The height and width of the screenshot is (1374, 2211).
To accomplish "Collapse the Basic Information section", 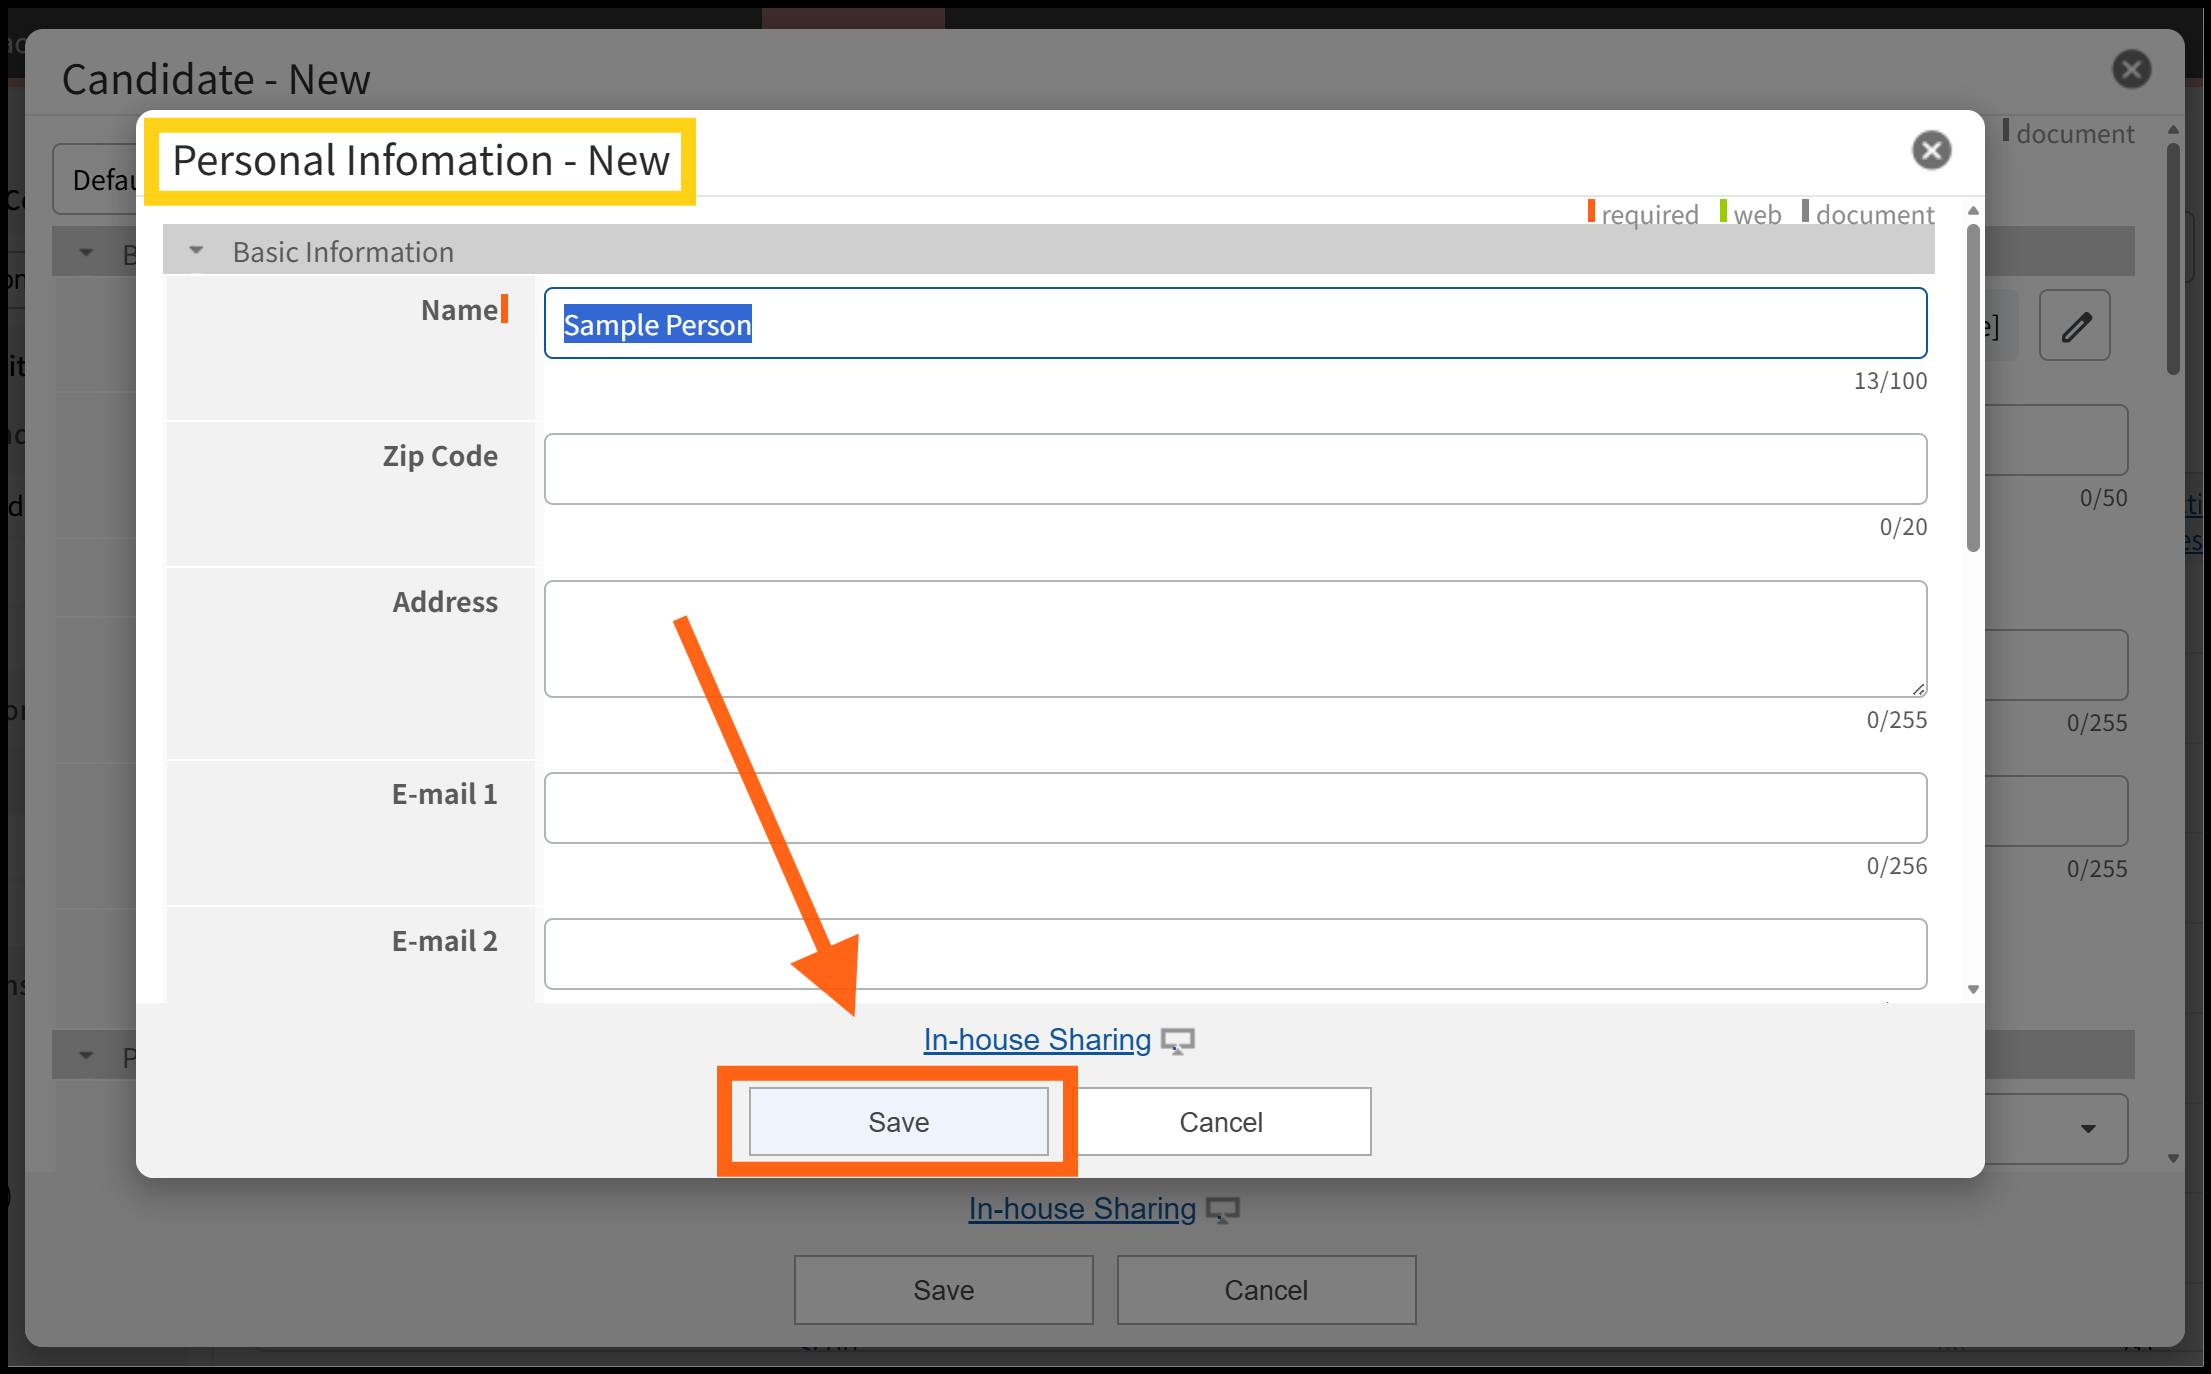I will 197,251.
